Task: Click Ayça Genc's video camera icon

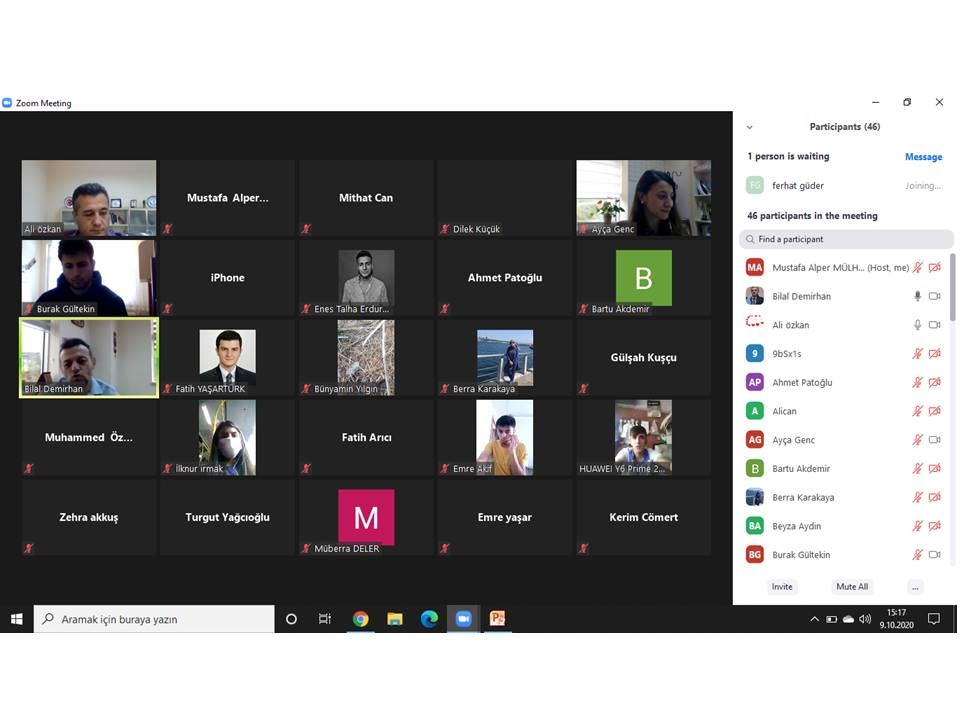Action: tap(935, 440)
